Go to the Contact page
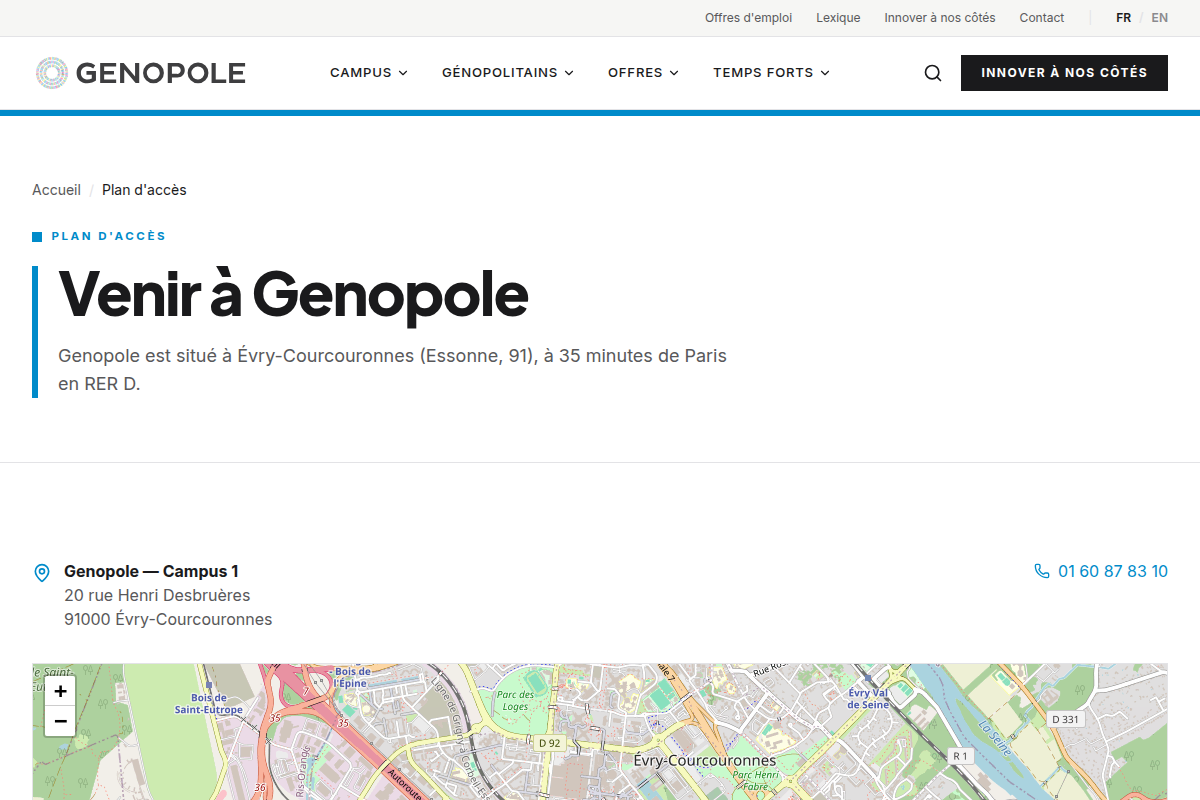This screenshot has height=800, width=1200. point(1042,18)
